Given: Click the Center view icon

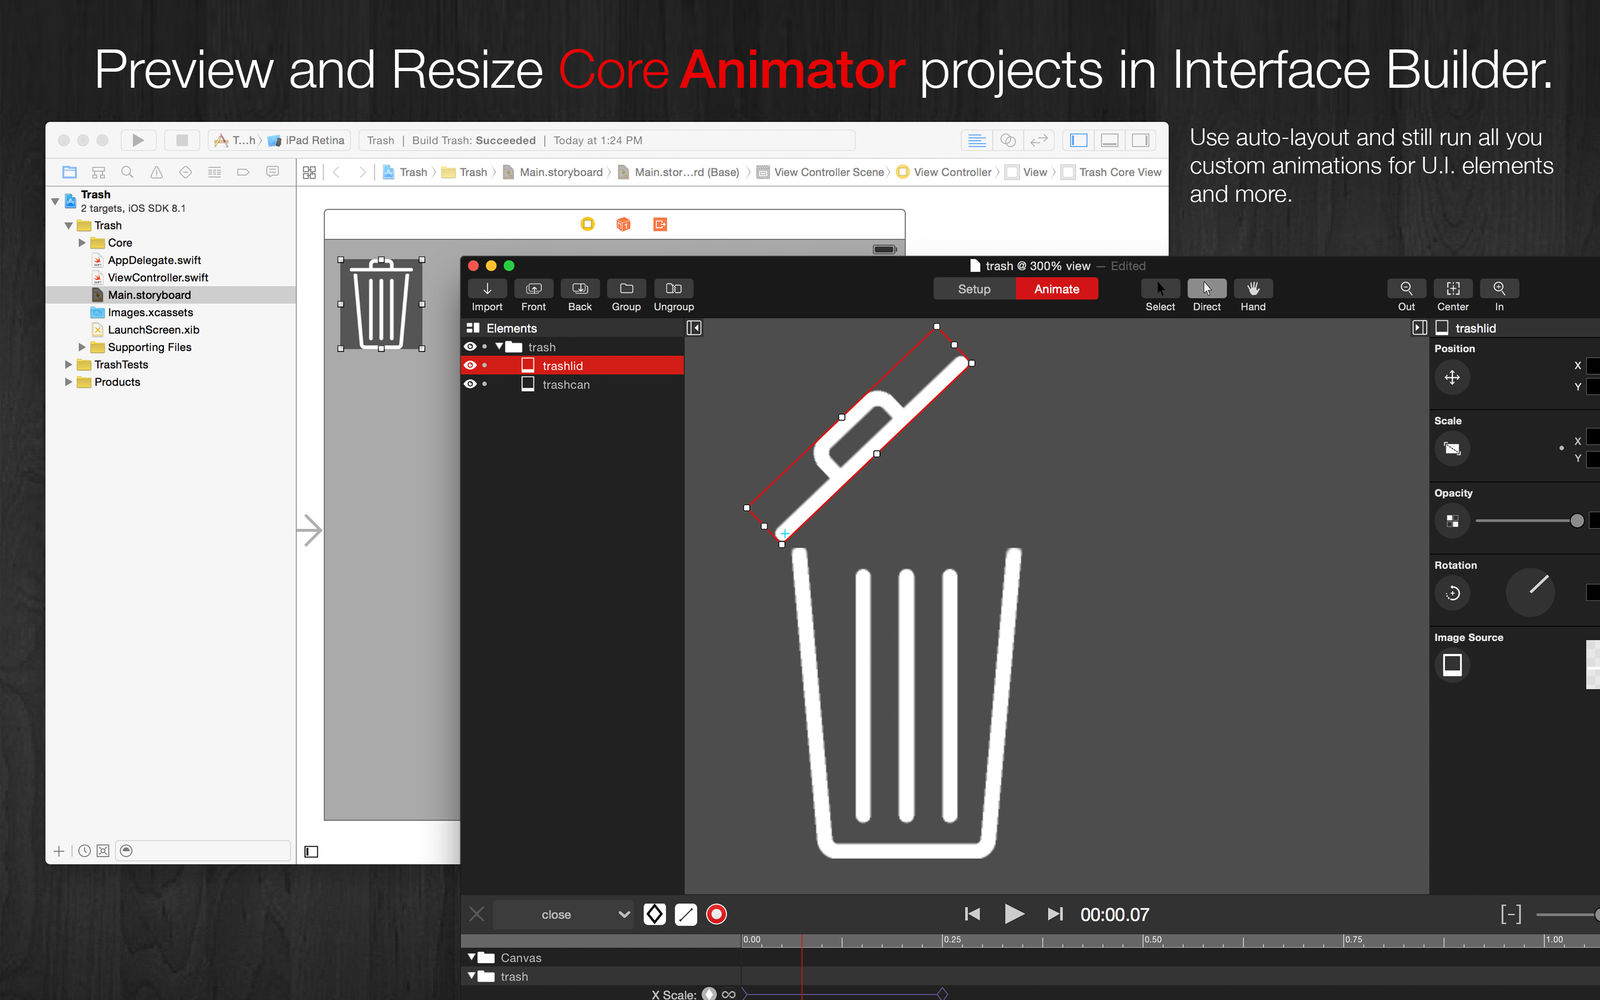Looking at the screenshot, I should pos(1453,289).
